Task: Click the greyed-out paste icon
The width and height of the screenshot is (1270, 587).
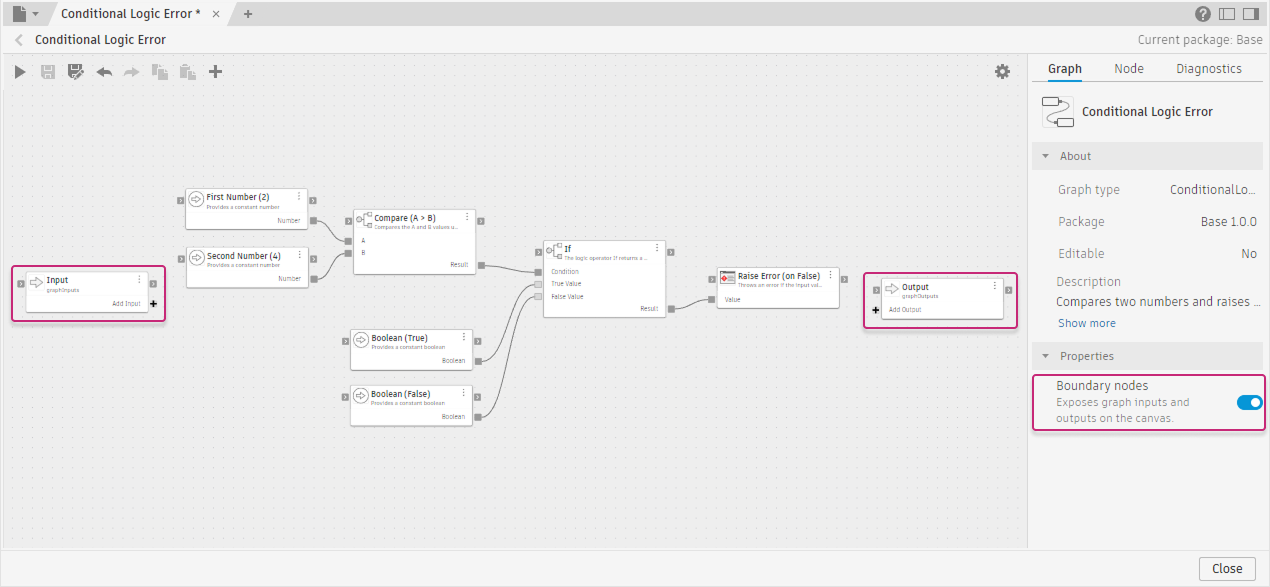Action: (x=187, y=72)
